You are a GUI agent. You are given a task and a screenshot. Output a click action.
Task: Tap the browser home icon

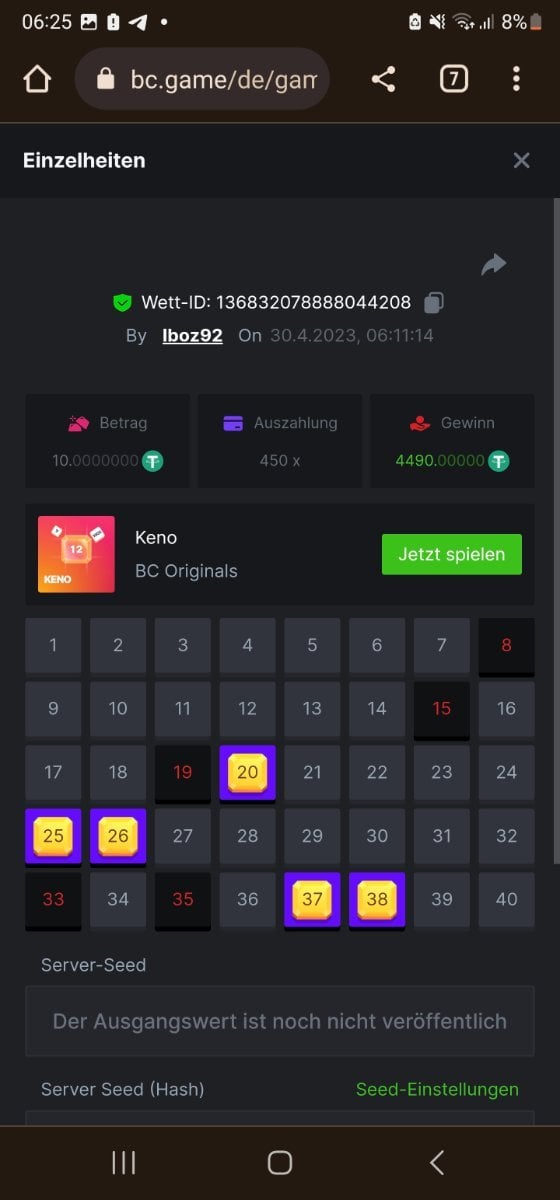37,79
